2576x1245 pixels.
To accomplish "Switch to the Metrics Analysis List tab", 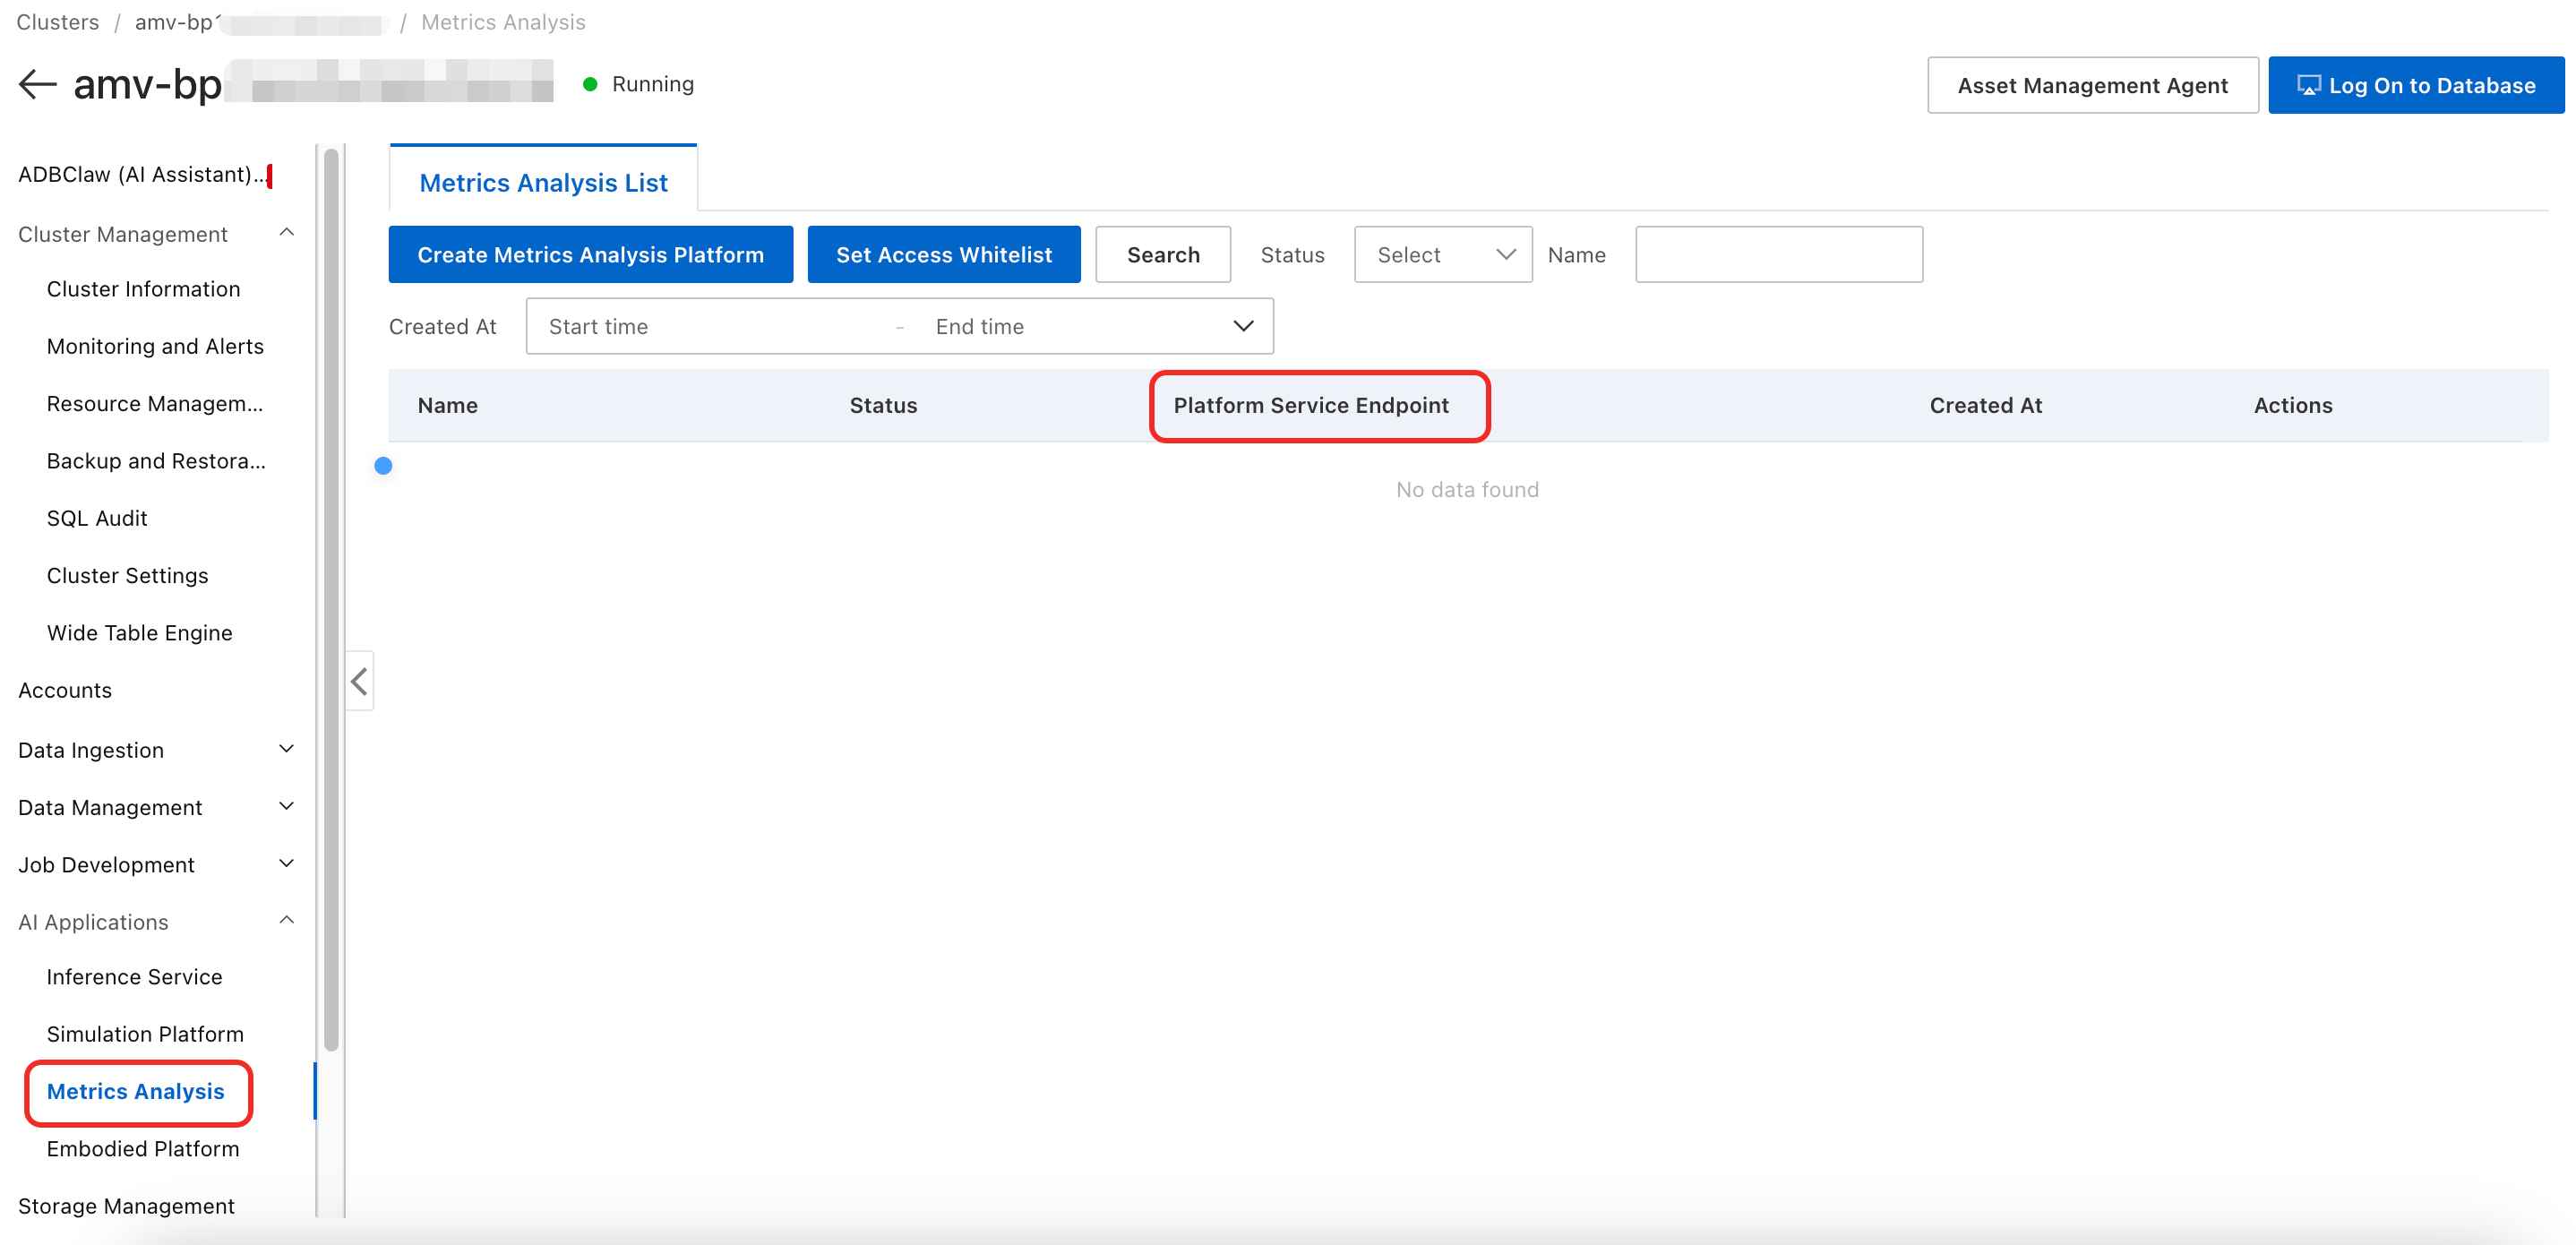I will click(543, 183).
